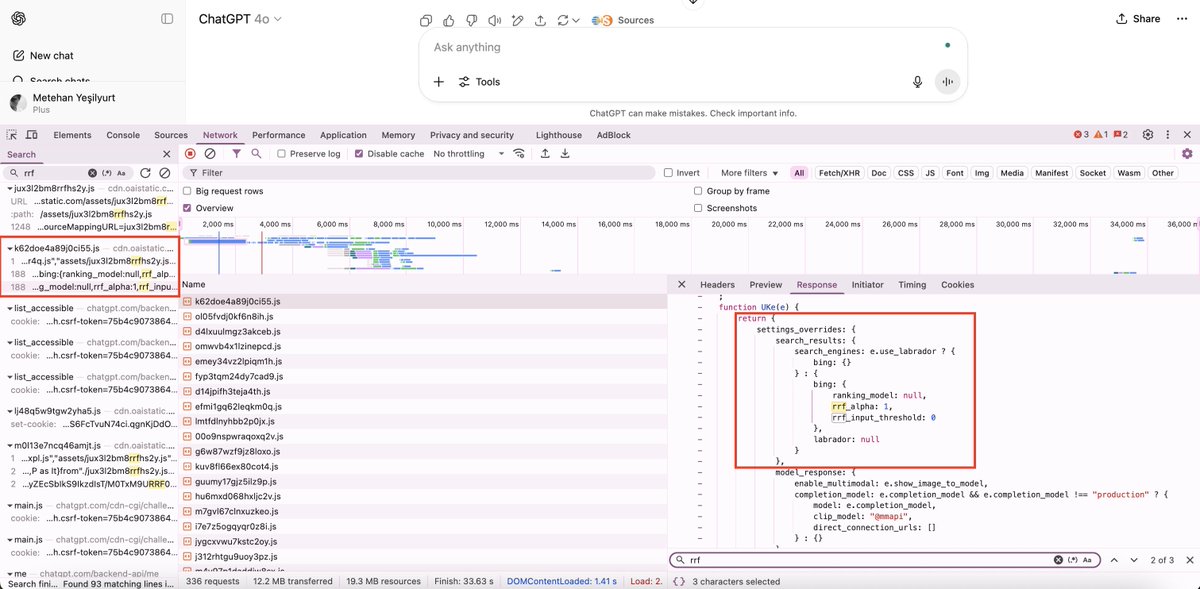Start voice input with the microphone icon

pyautogui.click(x=918, y=82)
